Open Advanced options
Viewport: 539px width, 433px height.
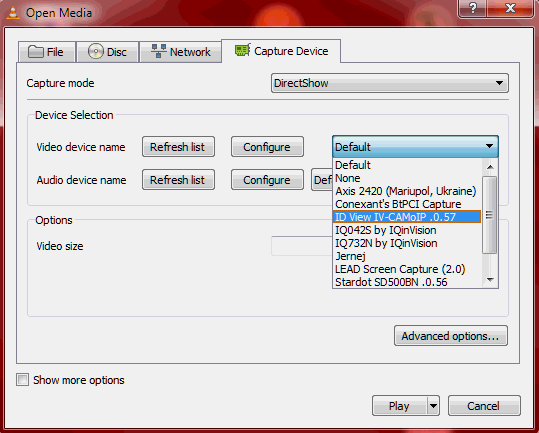451,336
